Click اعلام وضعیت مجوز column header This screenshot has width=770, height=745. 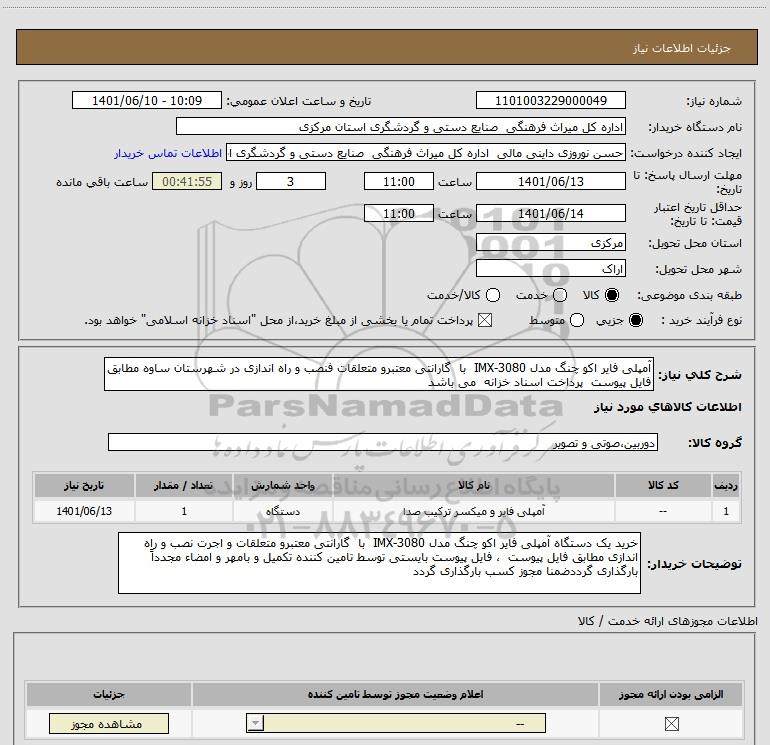[395, 694]
